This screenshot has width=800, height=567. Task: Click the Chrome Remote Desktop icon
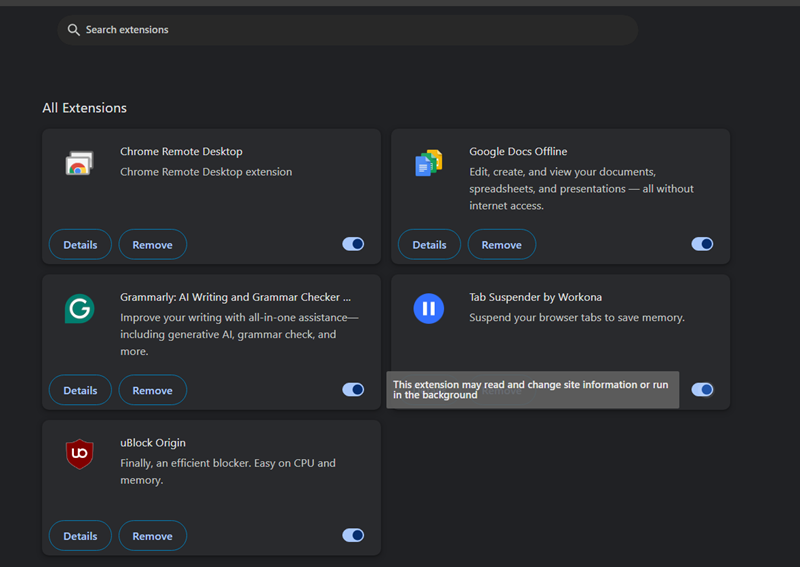[79, 163]
